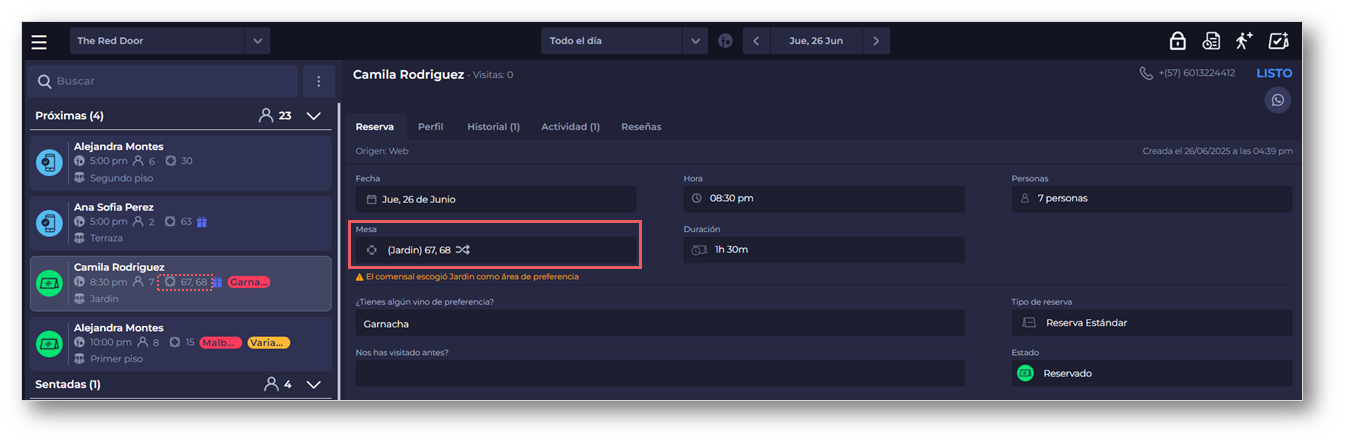1345x443 pixels.
Task: Click status icon of Ana Sofia Perez
Action: [50, 223]
